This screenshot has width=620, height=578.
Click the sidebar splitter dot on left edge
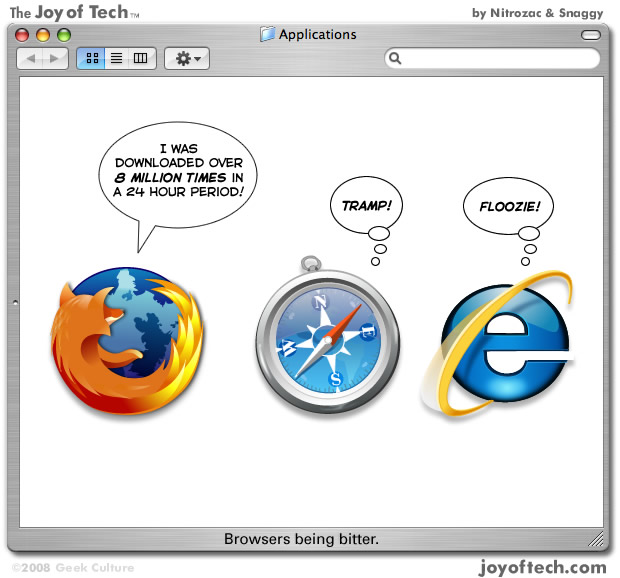tap(13, 301)
